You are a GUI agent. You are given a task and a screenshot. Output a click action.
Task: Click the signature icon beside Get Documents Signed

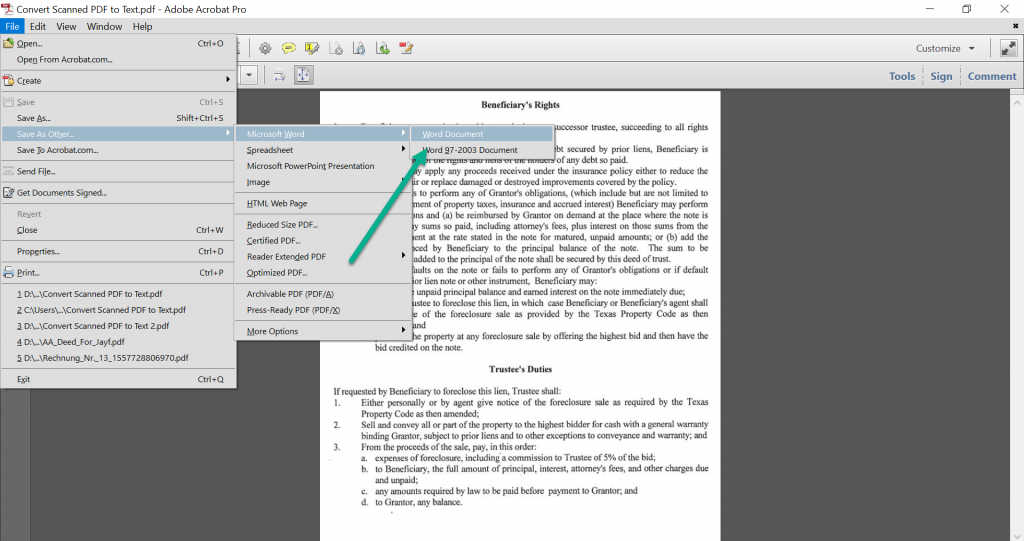(x=8, y=193)
